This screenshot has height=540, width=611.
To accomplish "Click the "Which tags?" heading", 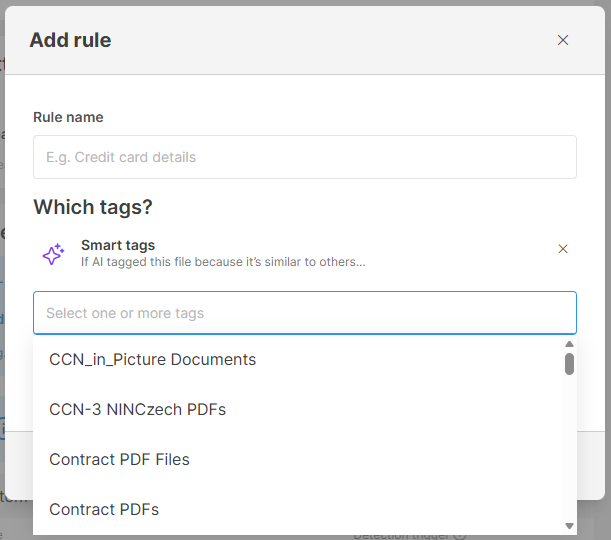I will pyautogui.click(x=93, y=207).
